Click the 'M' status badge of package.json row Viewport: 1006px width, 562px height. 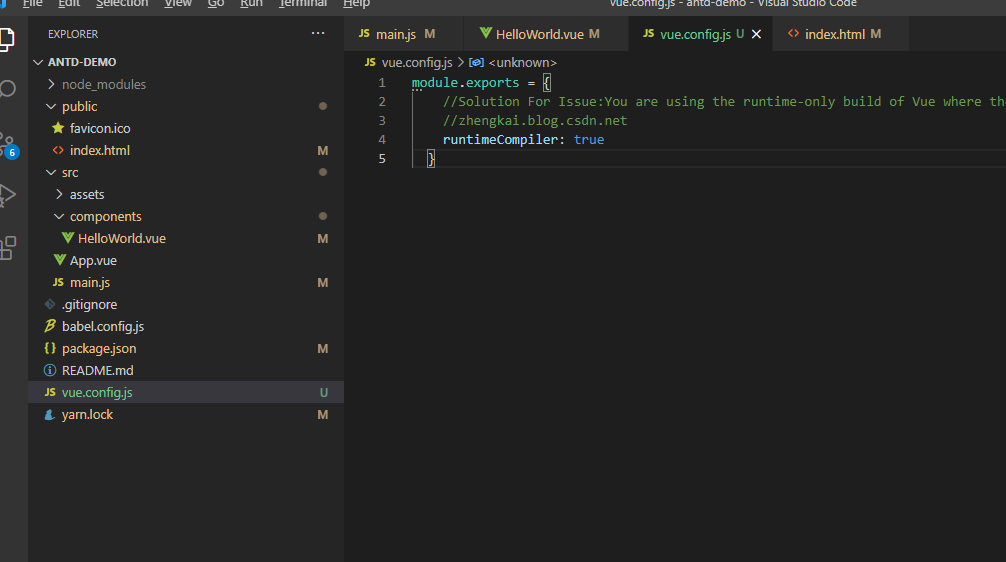coord(323,348)
